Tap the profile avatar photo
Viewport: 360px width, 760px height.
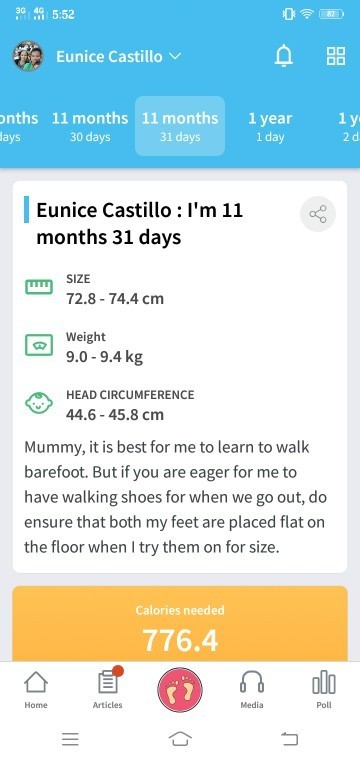pyautogui.click(x=28, y=56)
